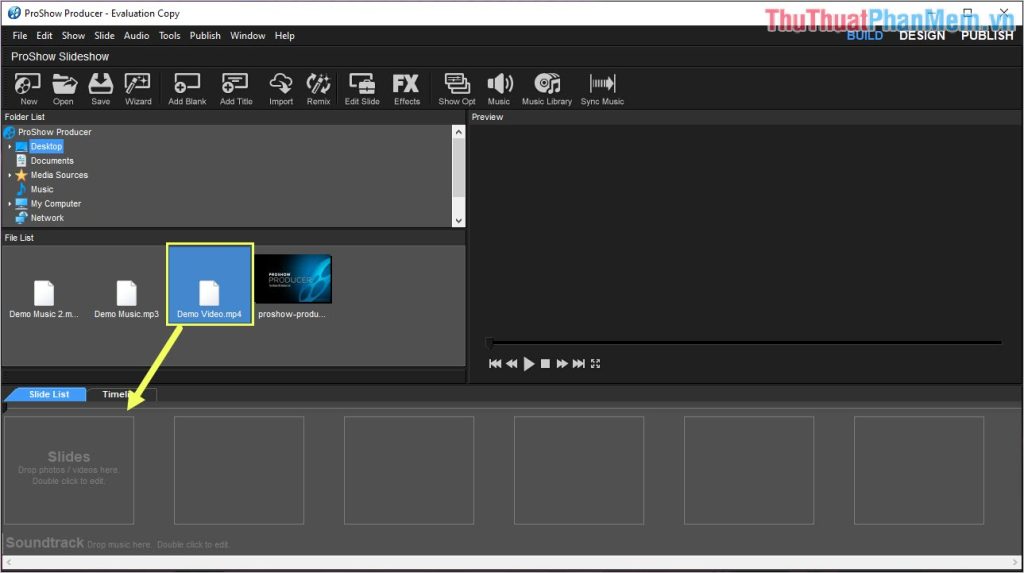Select ProShow Producer root node
This screenshot has width=1024, height=573.
(54, 132)
